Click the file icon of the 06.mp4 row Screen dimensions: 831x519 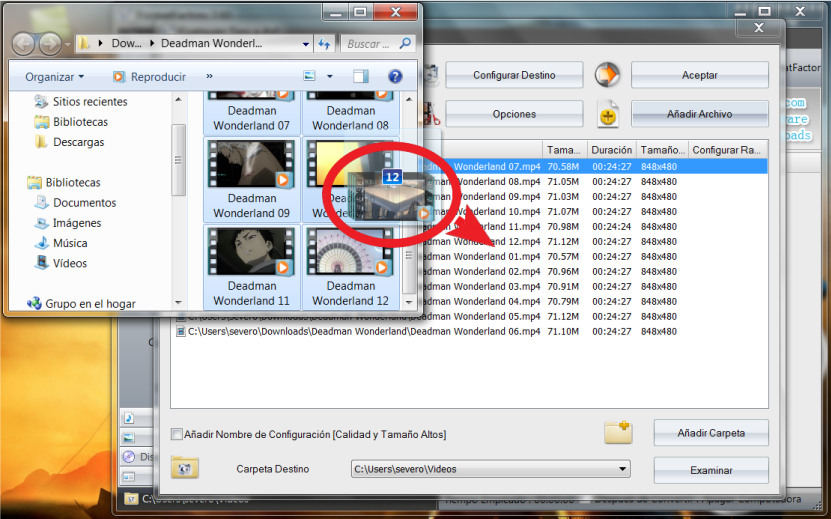(180, 331)
